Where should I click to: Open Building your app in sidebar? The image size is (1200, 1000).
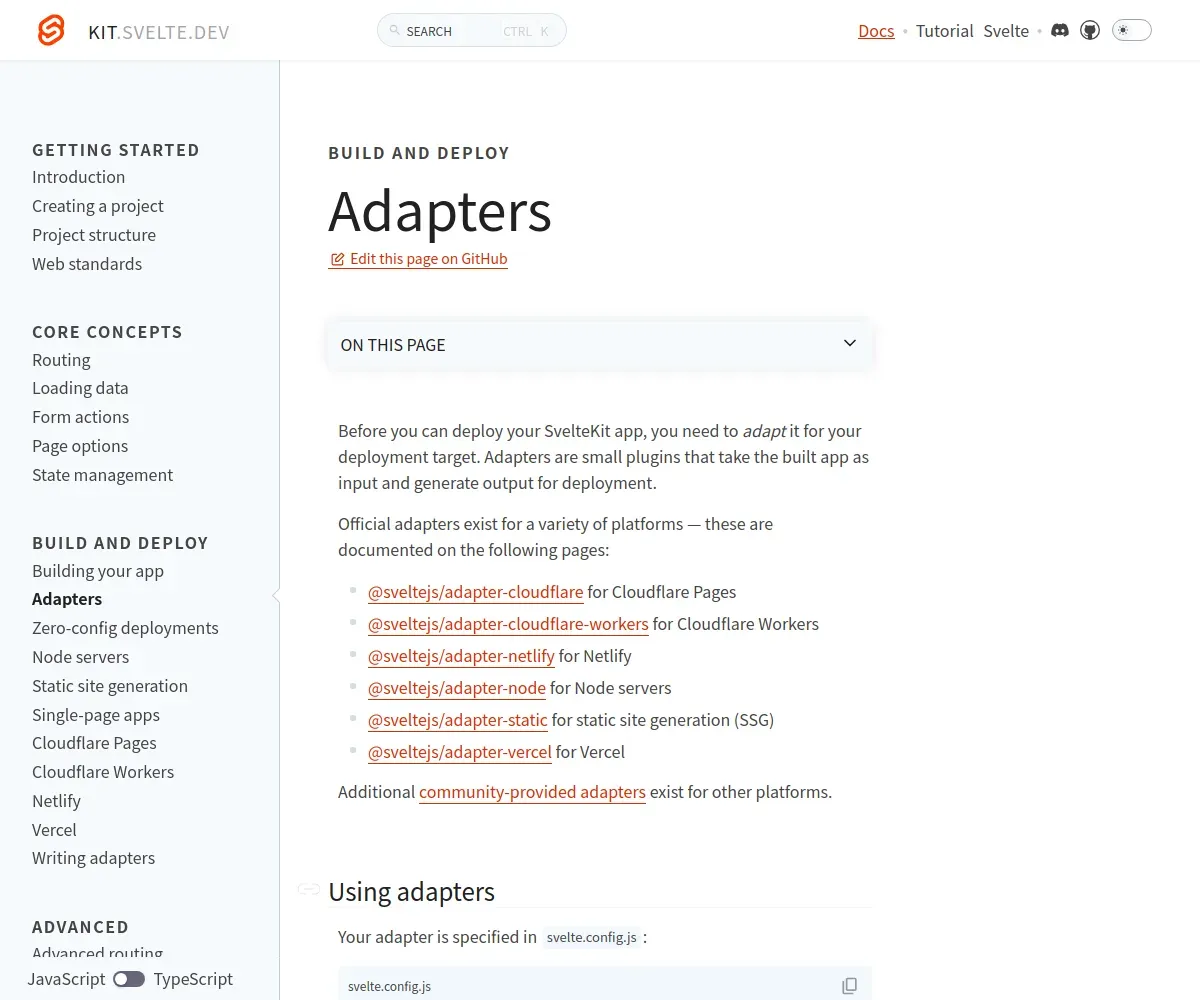98,571
